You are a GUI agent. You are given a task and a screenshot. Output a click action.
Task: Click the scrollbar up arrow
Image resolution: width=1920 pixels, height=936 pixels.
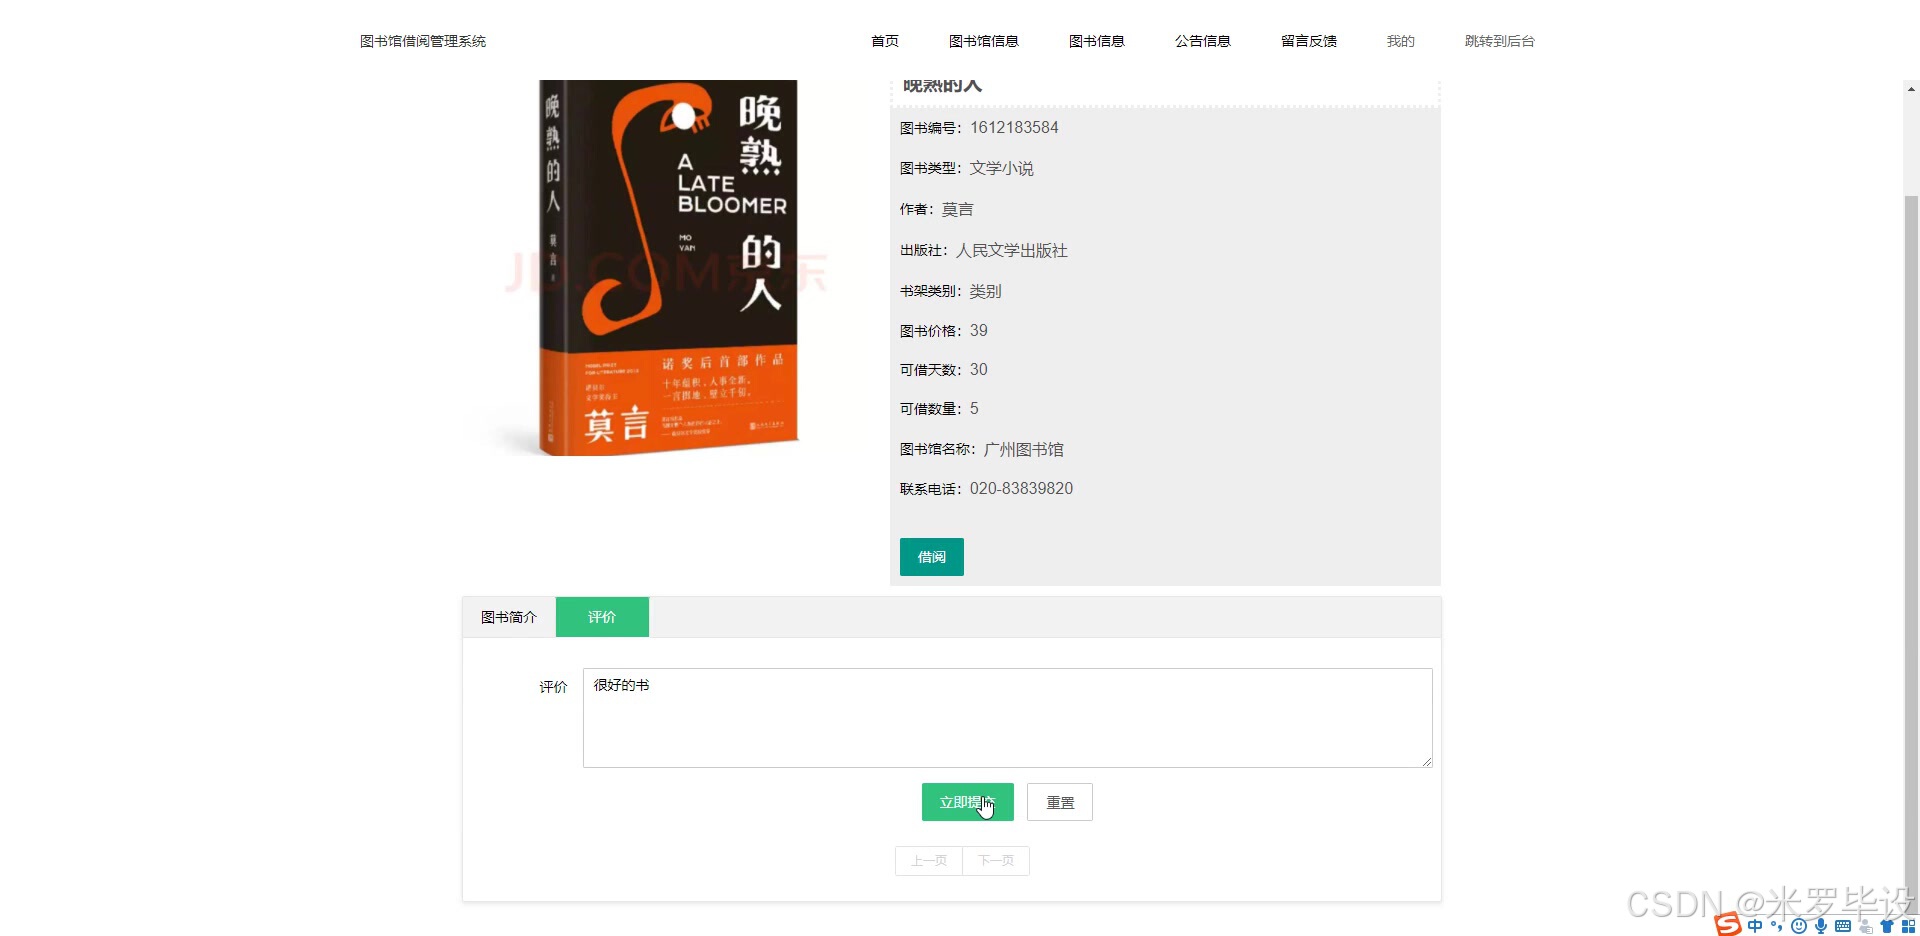[x=1911, y=89]
